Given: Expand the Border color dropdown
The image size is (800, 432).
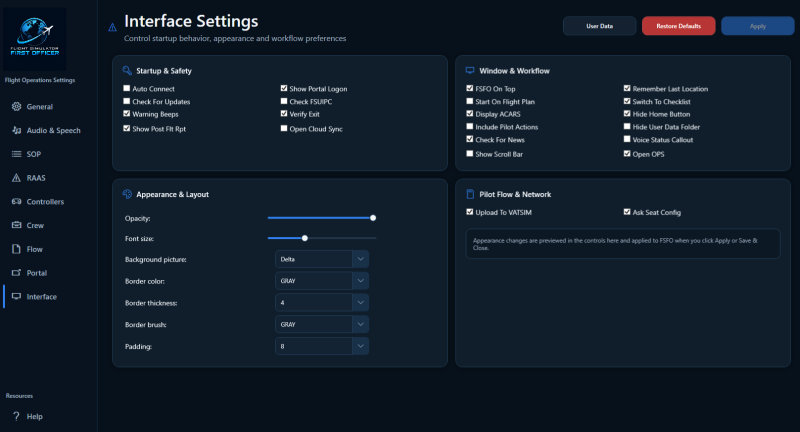Looking at the screenshot, I should point(322,281).
